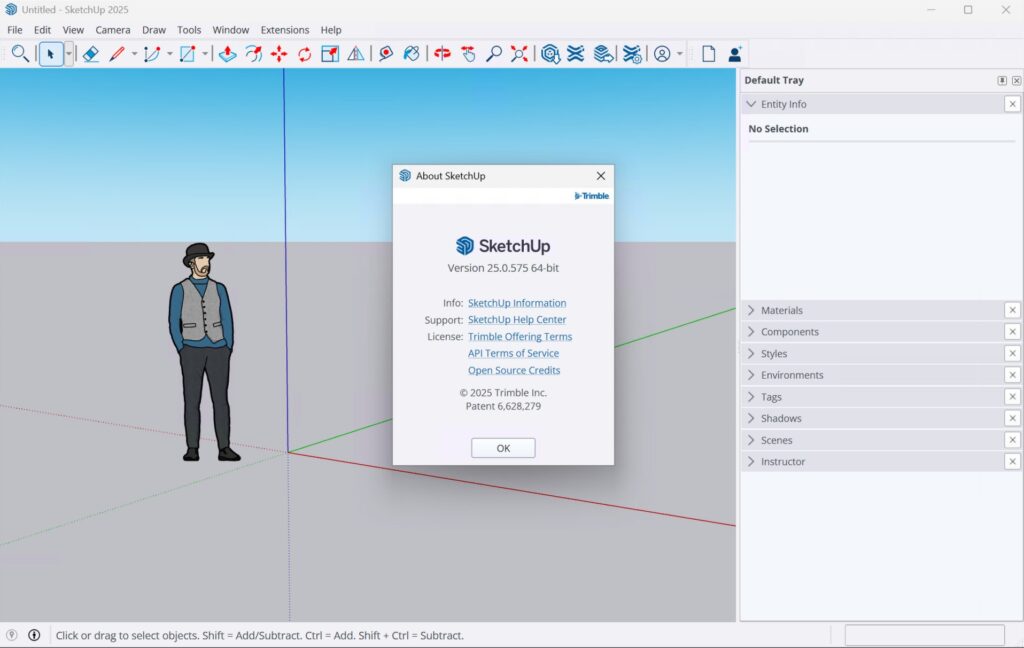Select the Scale tool

(x=330, y=54)
